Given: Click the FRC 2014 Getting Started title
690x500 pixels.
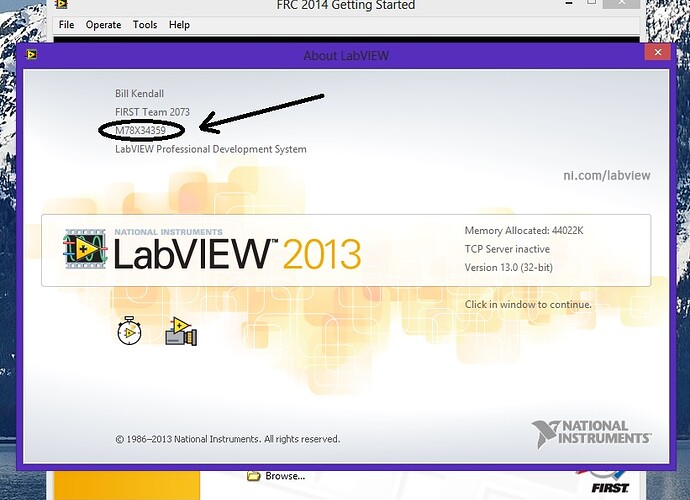Looking at the screenshot, I should [345, 5].
